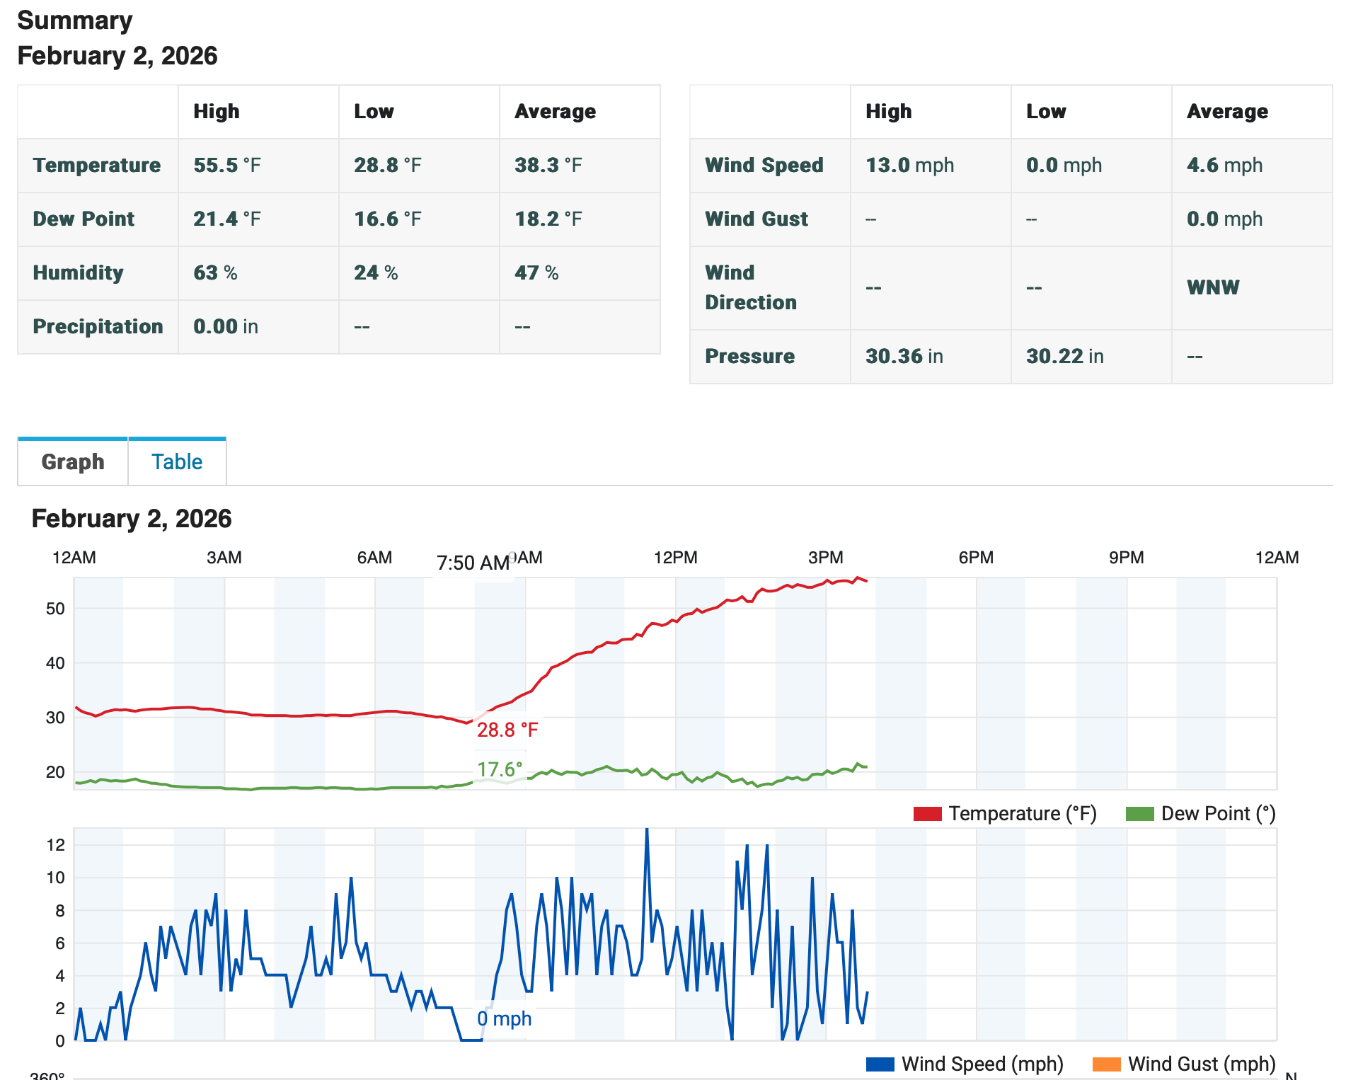Click the 55.5 °F temperature high cell
The image size is (1346, 1080).
point(227,165)
